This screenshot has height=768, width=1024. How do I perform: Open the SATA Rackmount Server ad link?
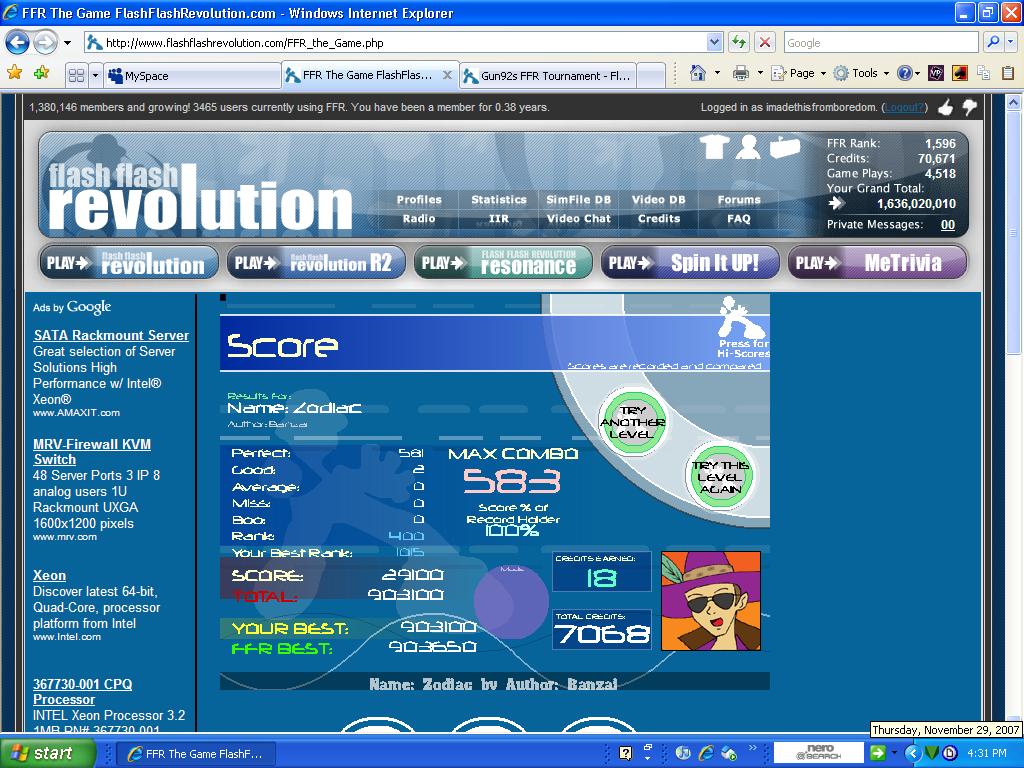[111, 335]
